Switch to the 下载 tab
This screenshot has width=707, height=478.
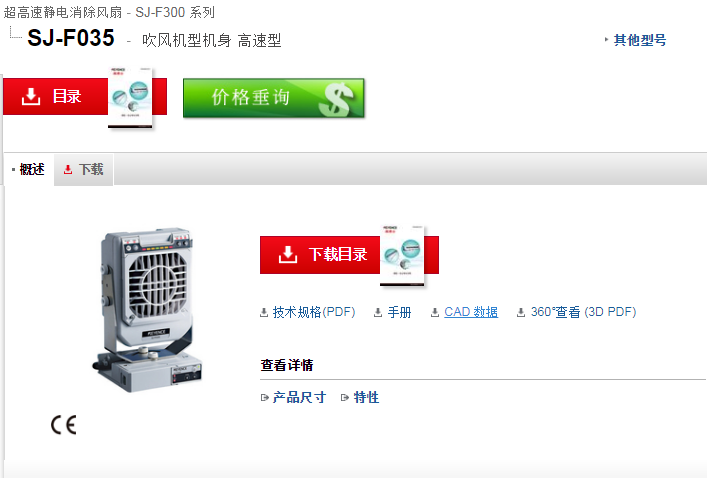pos(84,170)
